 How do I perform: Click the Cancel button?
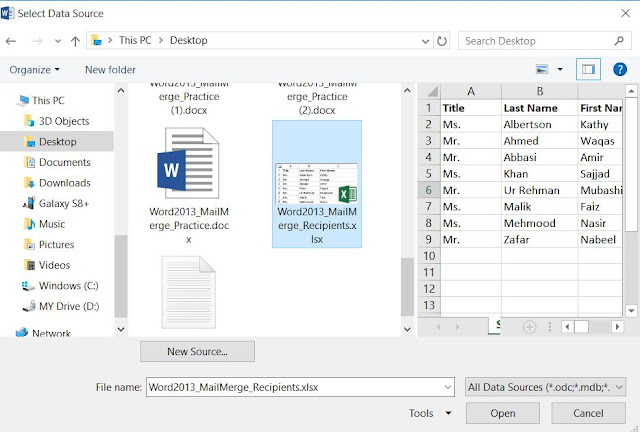(x=588, y=413)
